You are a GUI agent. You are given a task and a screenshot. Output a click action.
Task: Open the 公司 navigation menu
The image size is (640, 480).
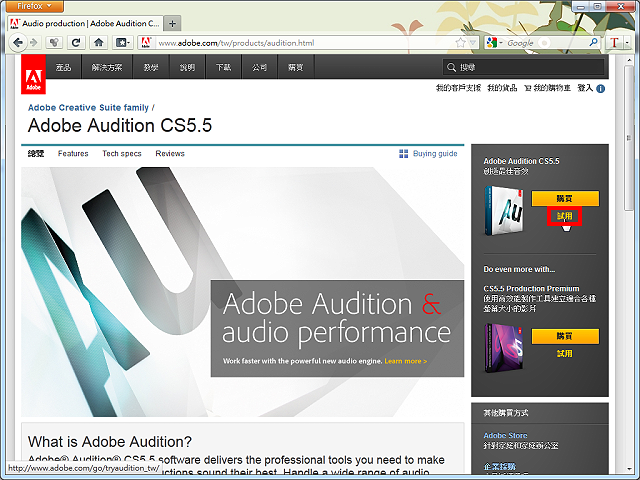259,67
